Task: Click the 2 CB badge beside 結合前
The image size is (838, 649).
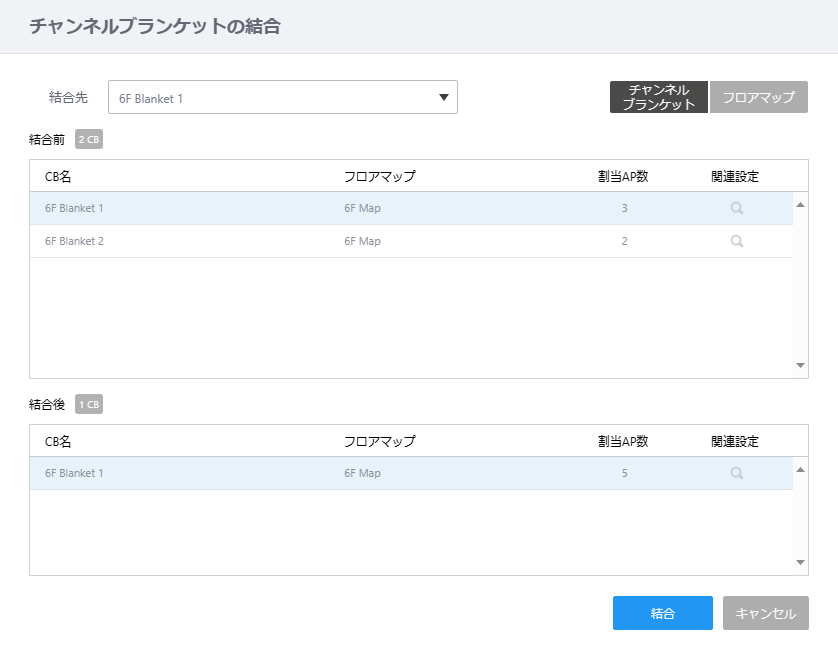Action: (89, 140)
